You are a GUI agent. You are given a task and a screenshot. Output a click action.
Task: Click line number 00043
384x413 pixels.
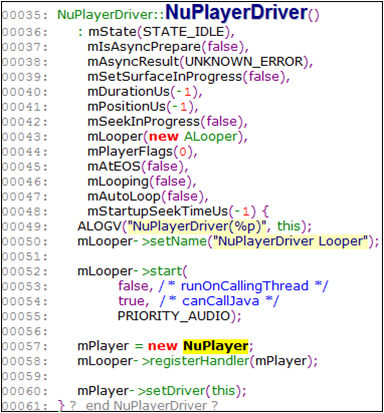click(x=24, y=137)
